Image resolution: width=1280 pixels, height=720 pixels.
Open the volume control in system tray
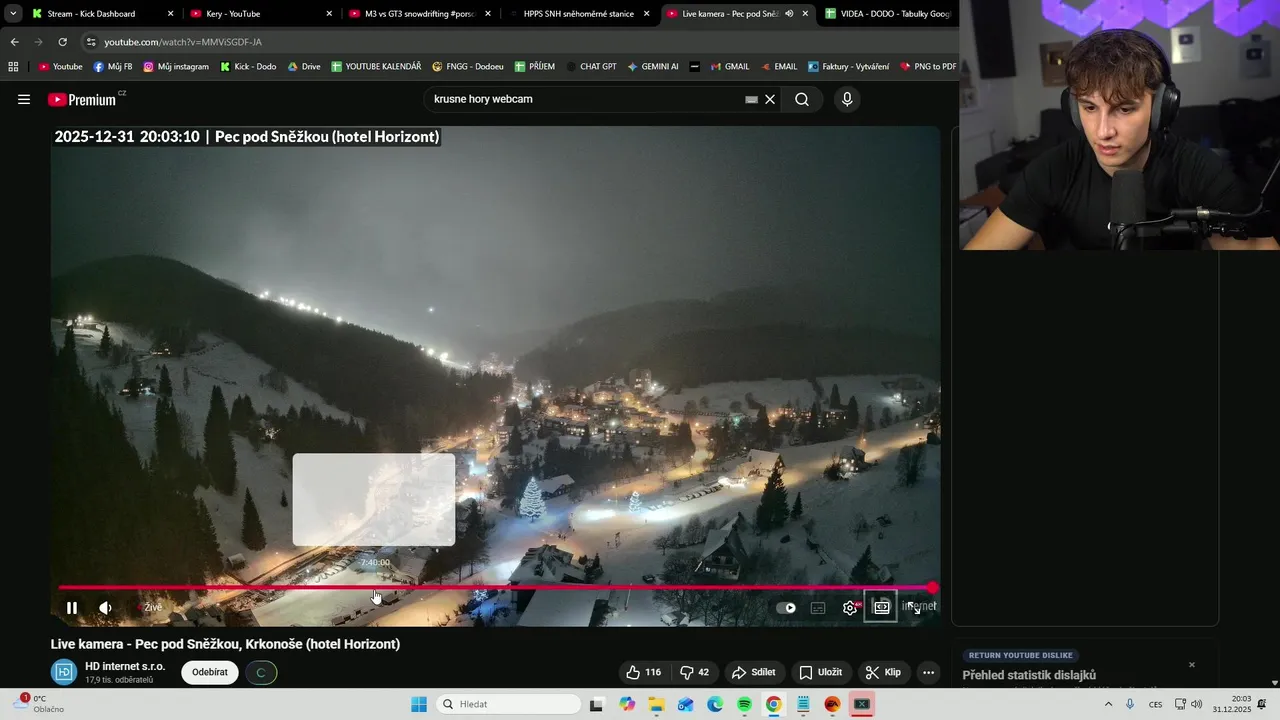1197,704
